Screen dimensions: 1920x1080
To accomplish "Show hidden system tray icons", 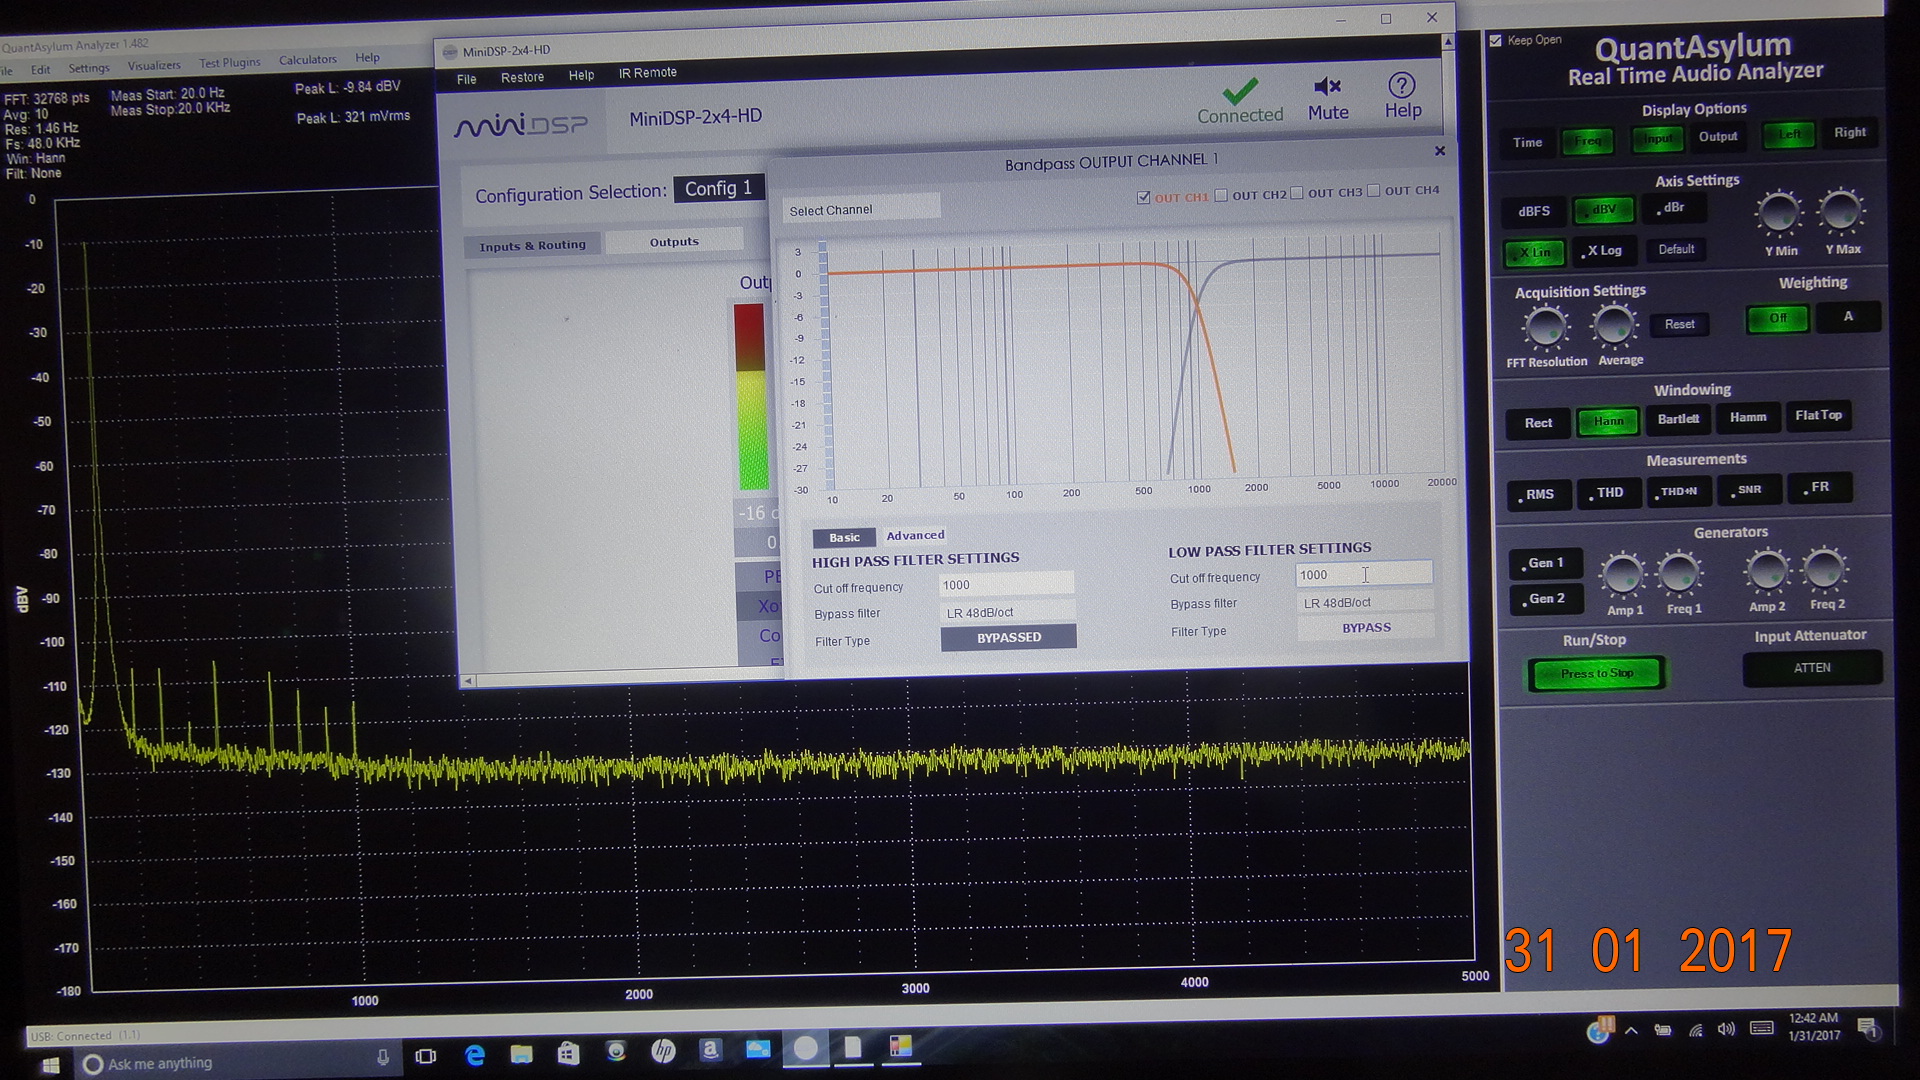I will click(1631, 1031).
